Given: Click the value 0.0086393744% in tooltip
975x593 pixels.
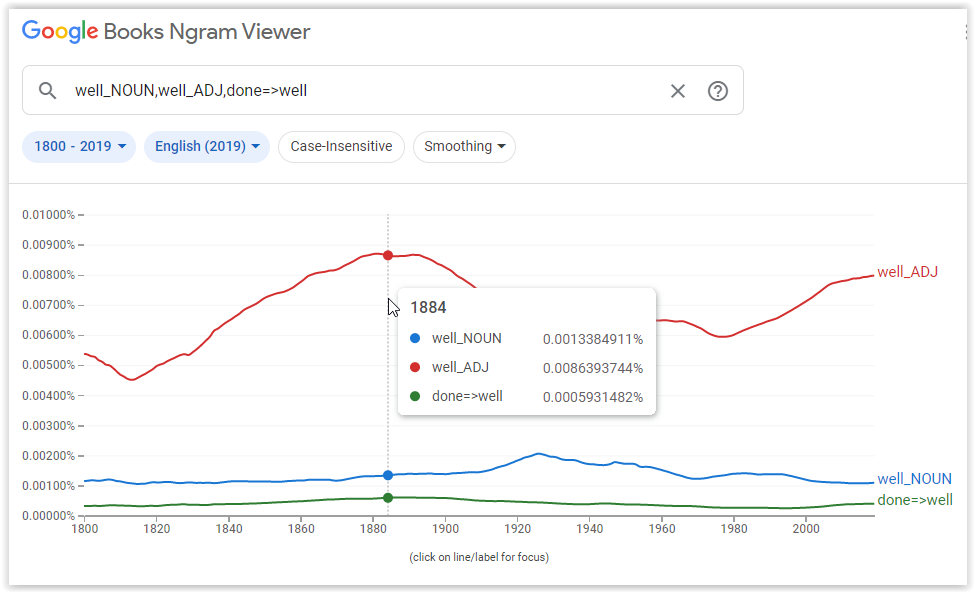Looking at the screenshot, I should (x=593, y=369).
